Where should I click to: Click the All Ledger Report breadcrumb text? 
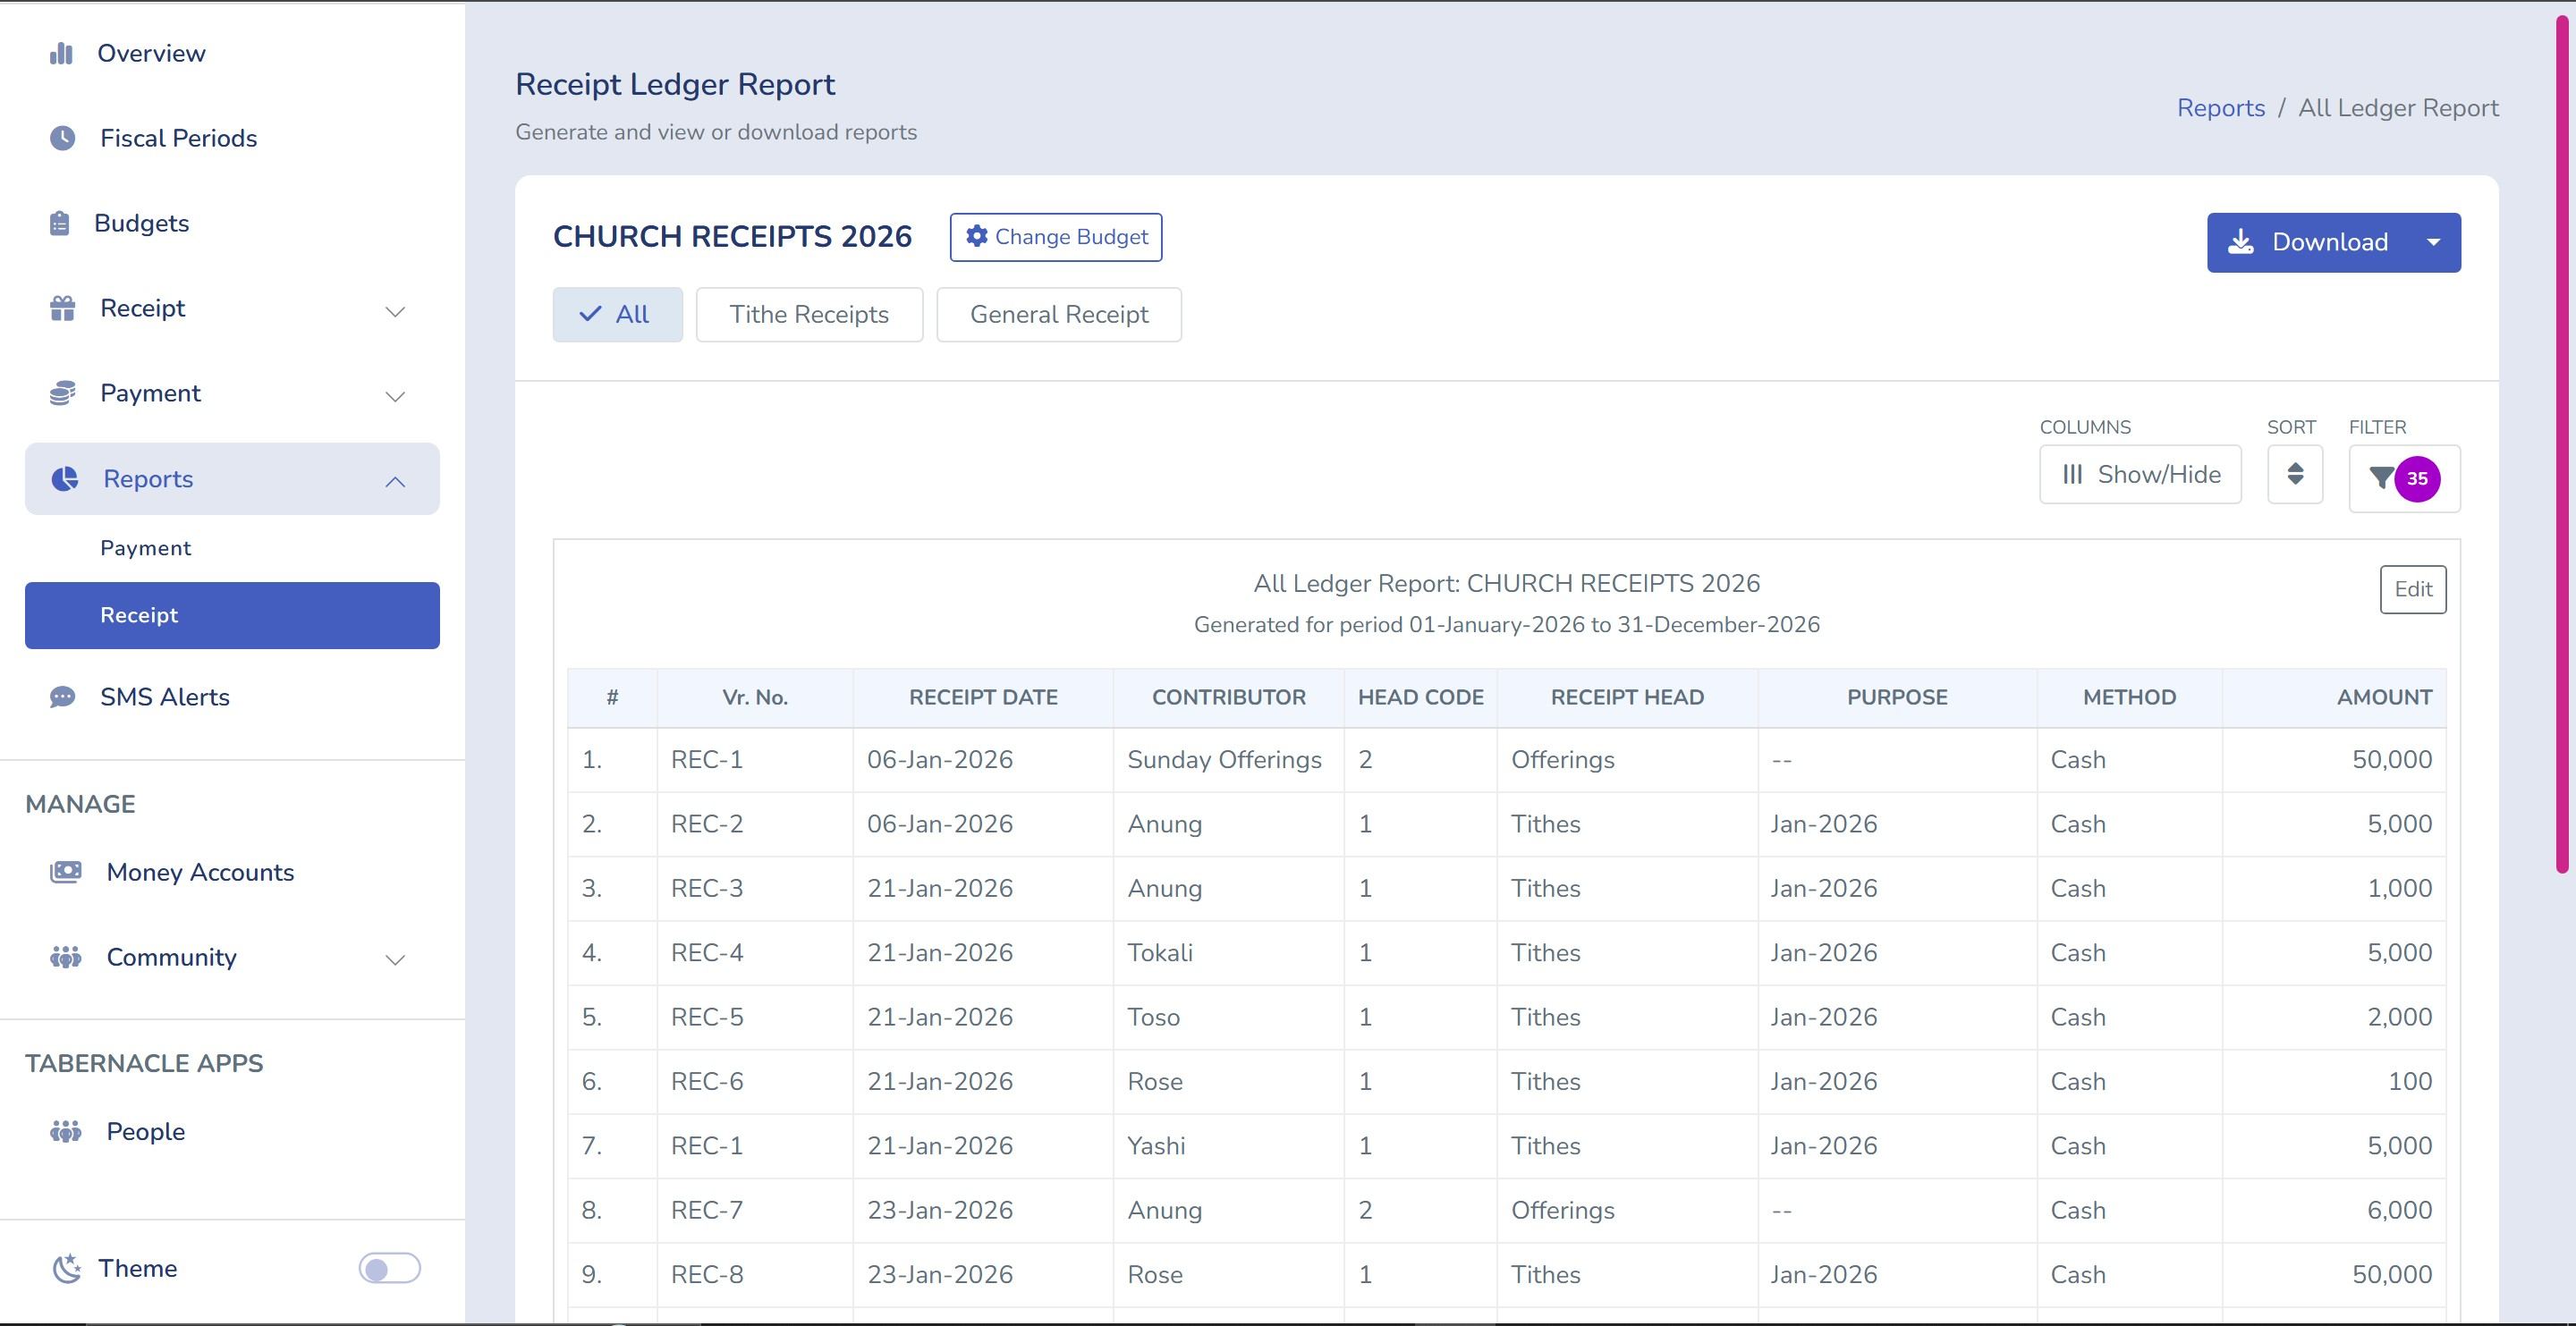coord(2398,108)
